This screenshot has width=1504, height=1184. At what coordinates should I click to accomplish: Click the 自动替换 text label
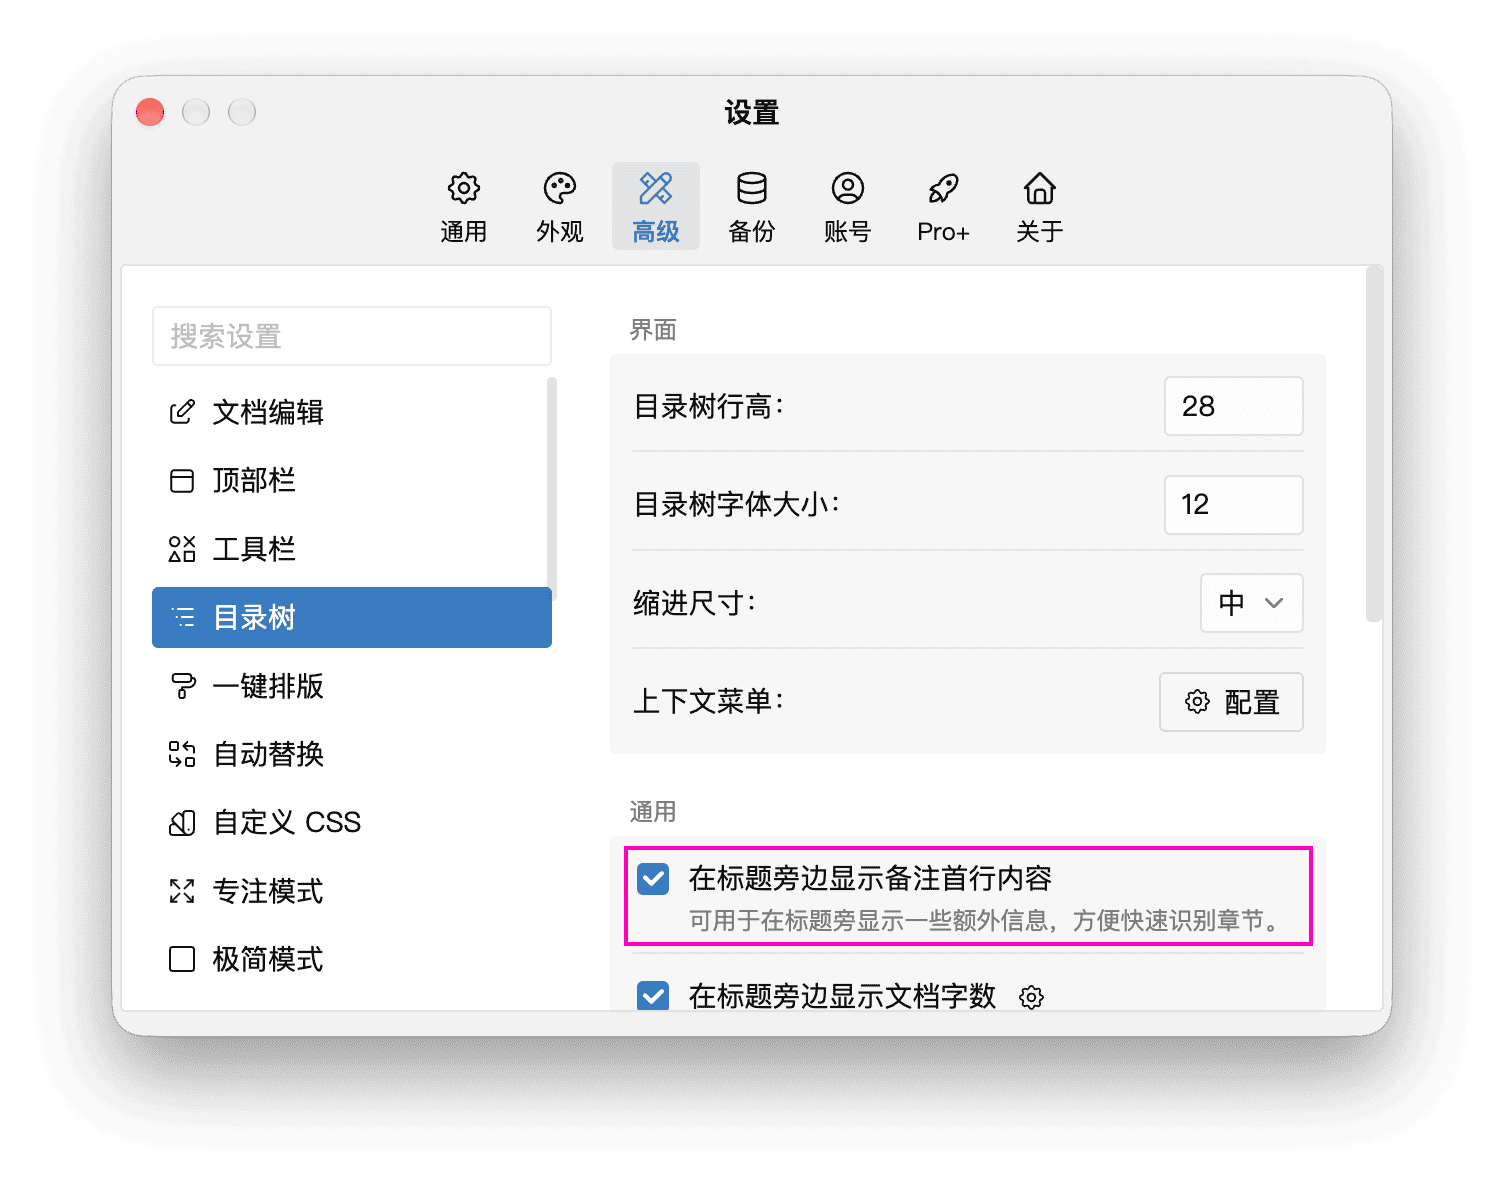[268, 754]
